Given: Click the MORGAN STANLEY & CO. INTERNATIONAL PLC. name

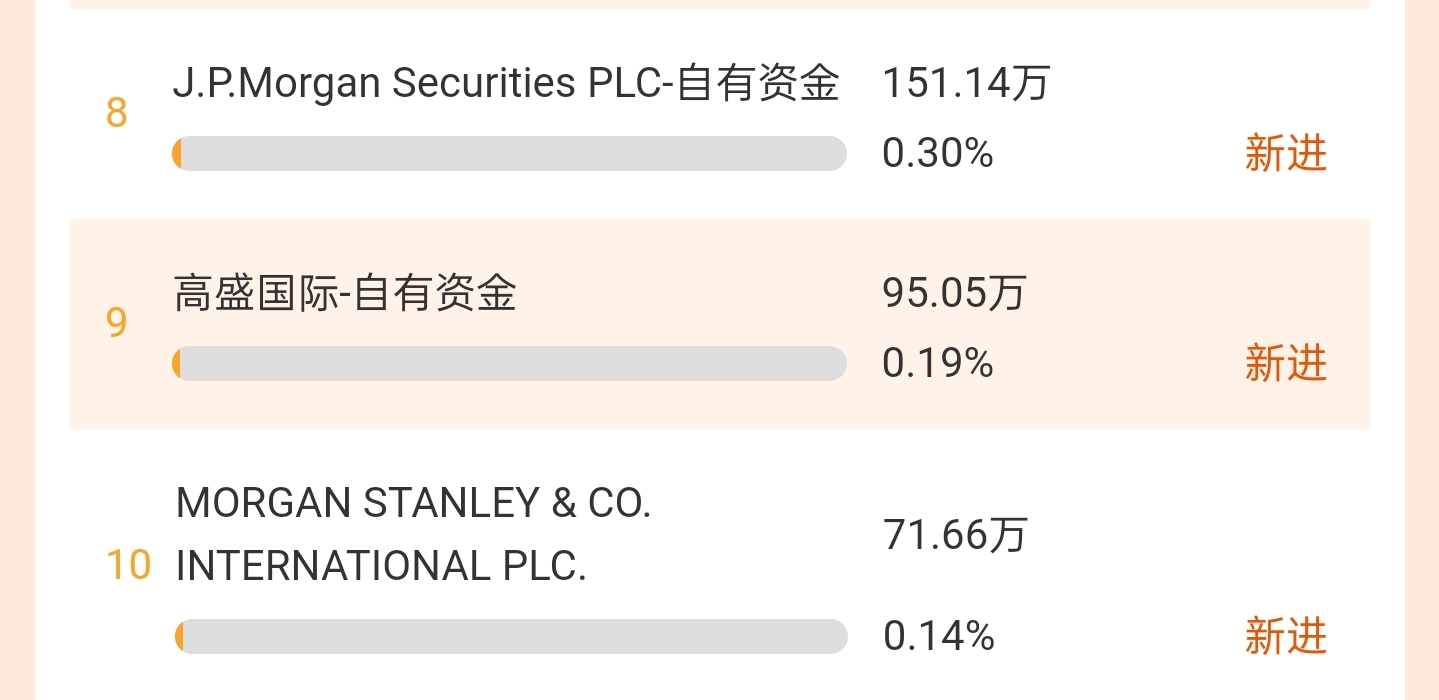Looking at the screenshot, I should (413, 535).
